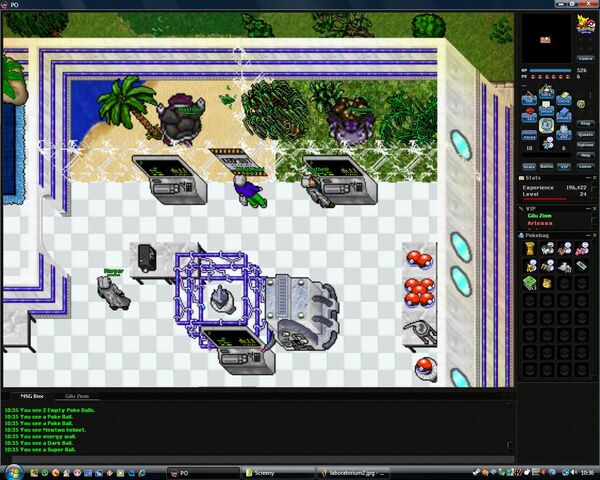Toggle the Battle panel button

coord(546,167)
